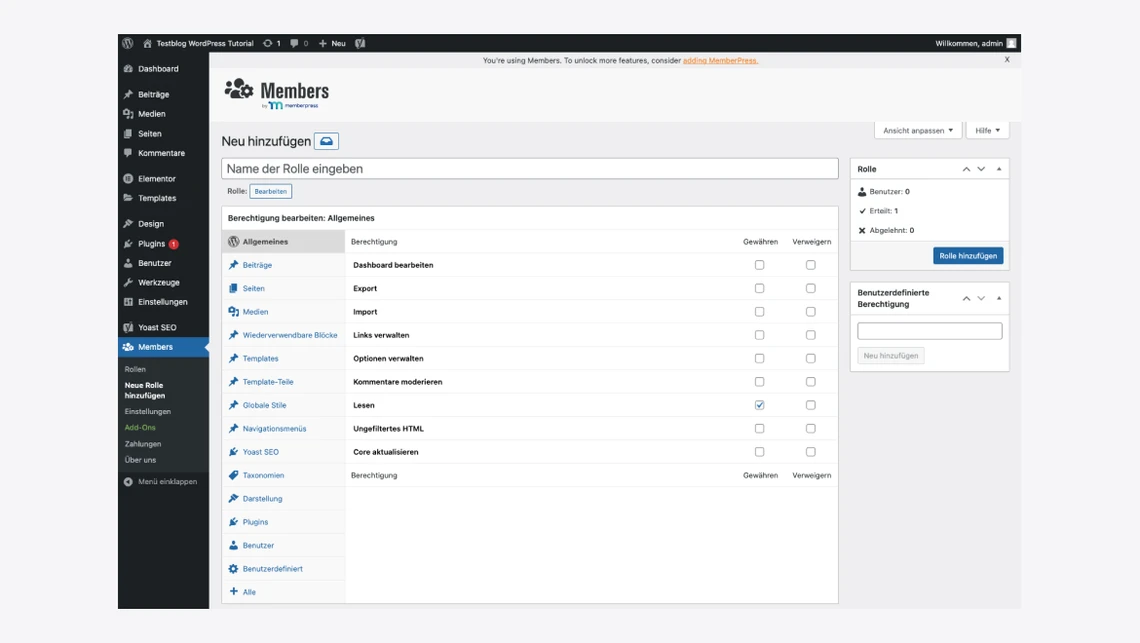Uncheck the Gewähren checkbox for Lesen
The height and width of the screenshot is (643, 1140).
(x=759, y=405)
